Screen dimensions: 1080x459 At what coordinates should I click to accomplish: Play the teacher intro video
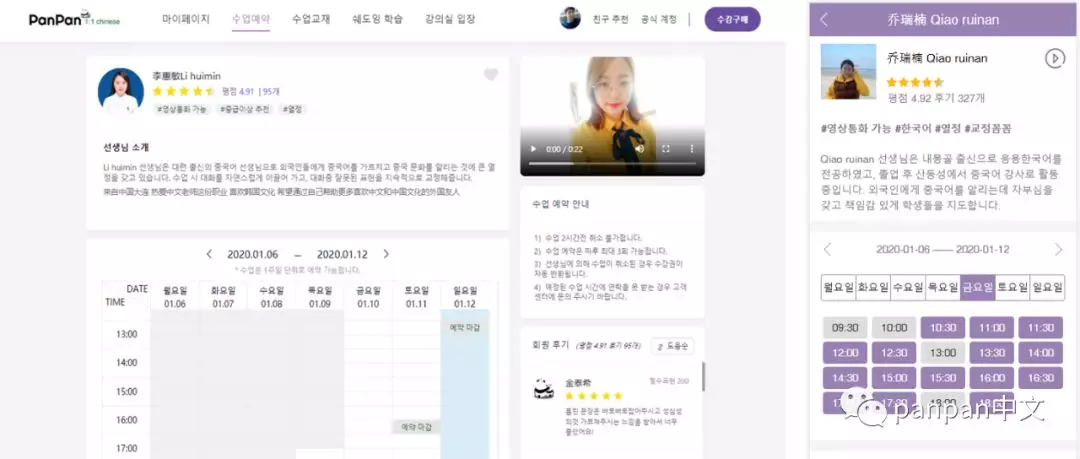tap(532, 148)
